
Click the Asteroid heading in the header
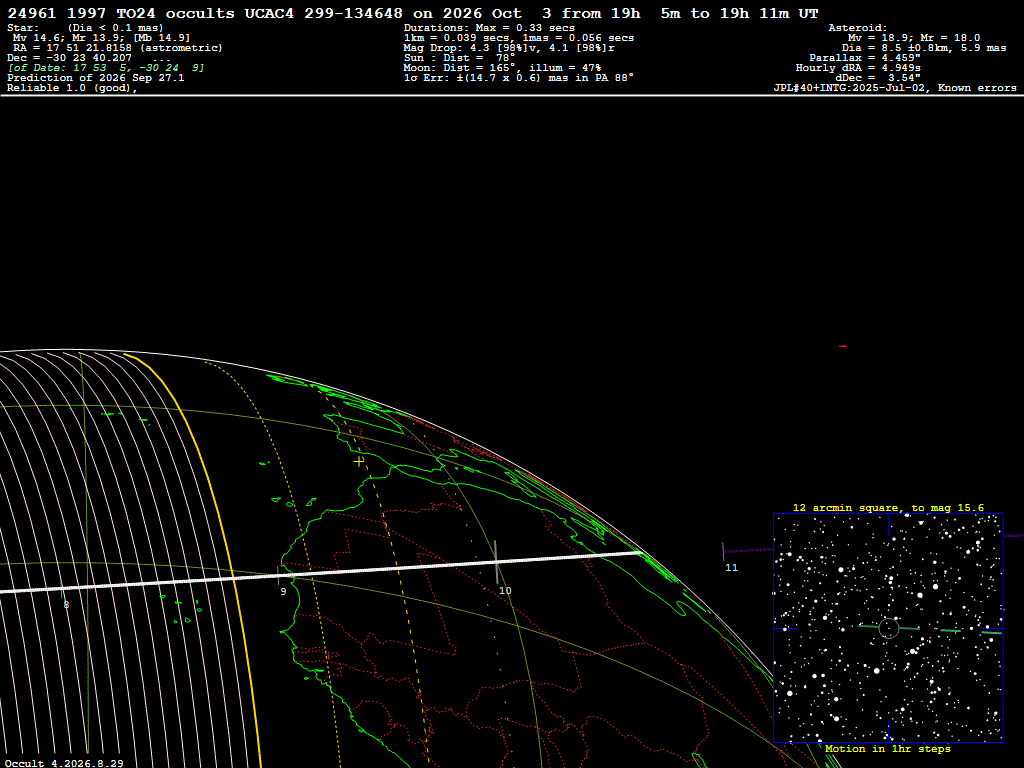[x=857, y=28]
